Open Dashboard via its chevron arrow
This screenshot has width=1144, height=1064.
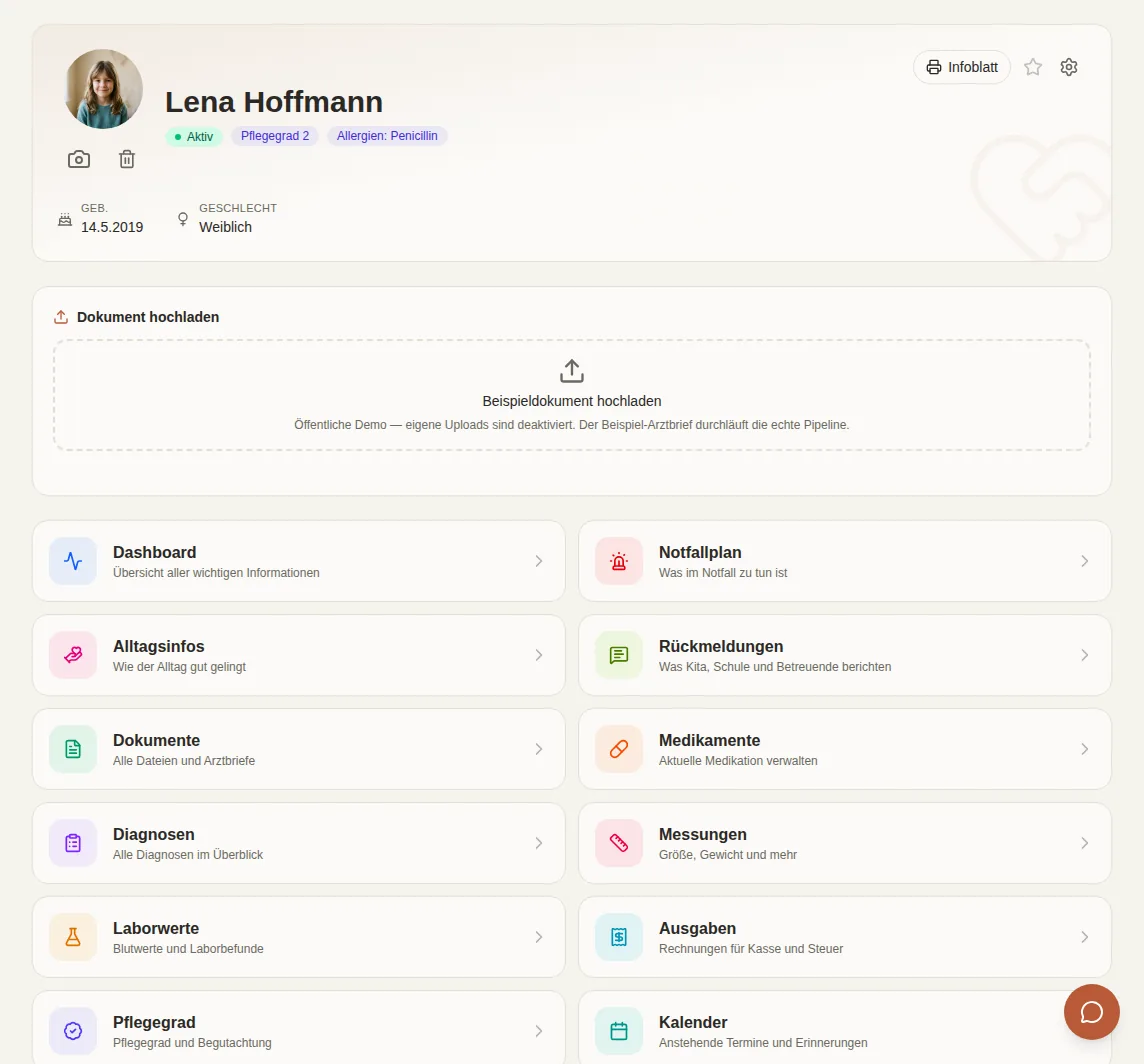pos(538,561)
